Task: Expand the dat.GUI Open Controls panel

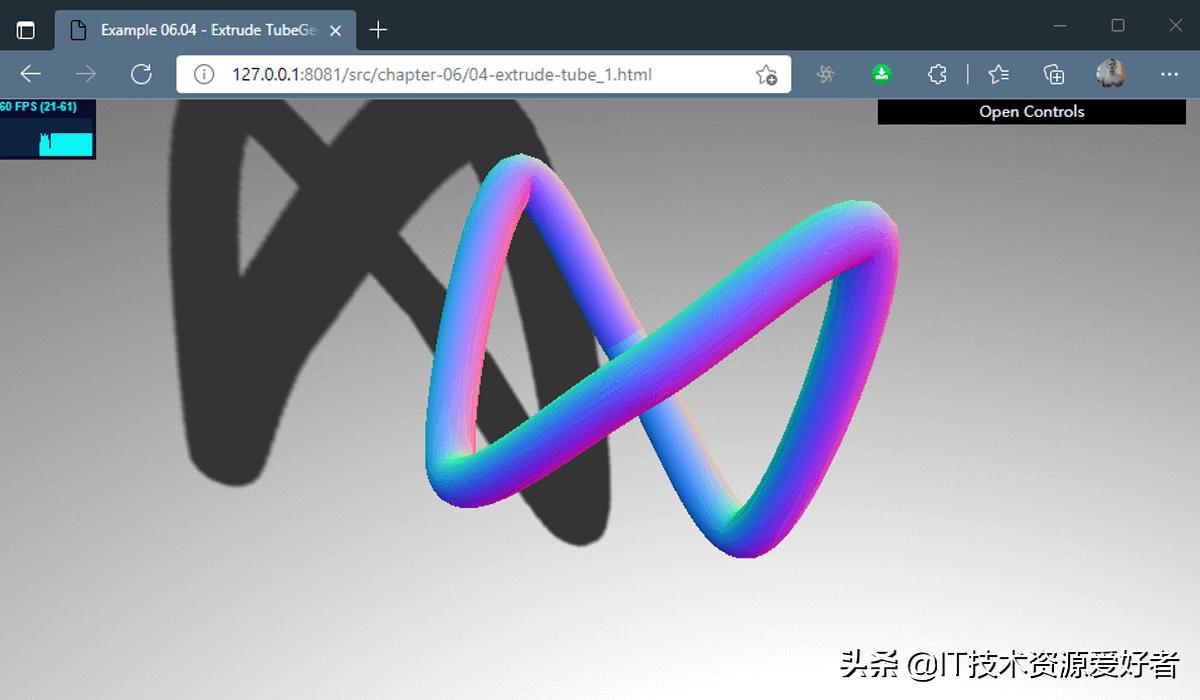Action: [1030, 111]
